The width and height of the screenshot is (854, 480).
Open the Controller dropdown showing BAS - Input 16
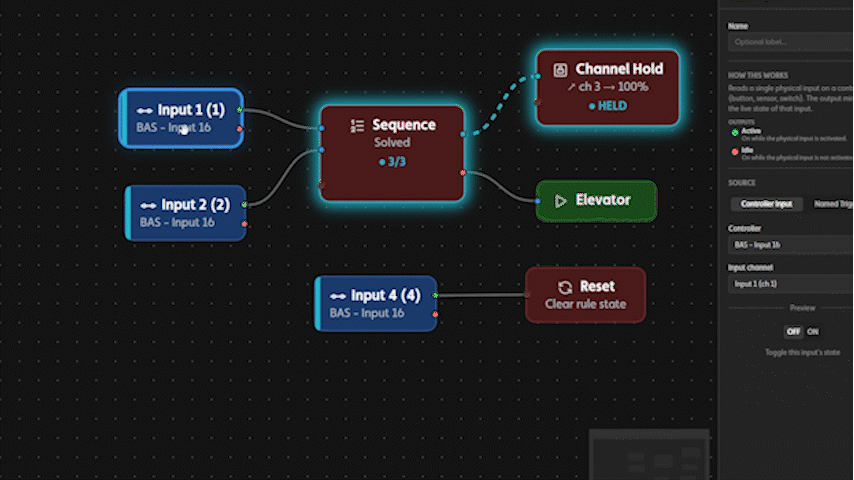pyautogui.click(x=790, y=245)
